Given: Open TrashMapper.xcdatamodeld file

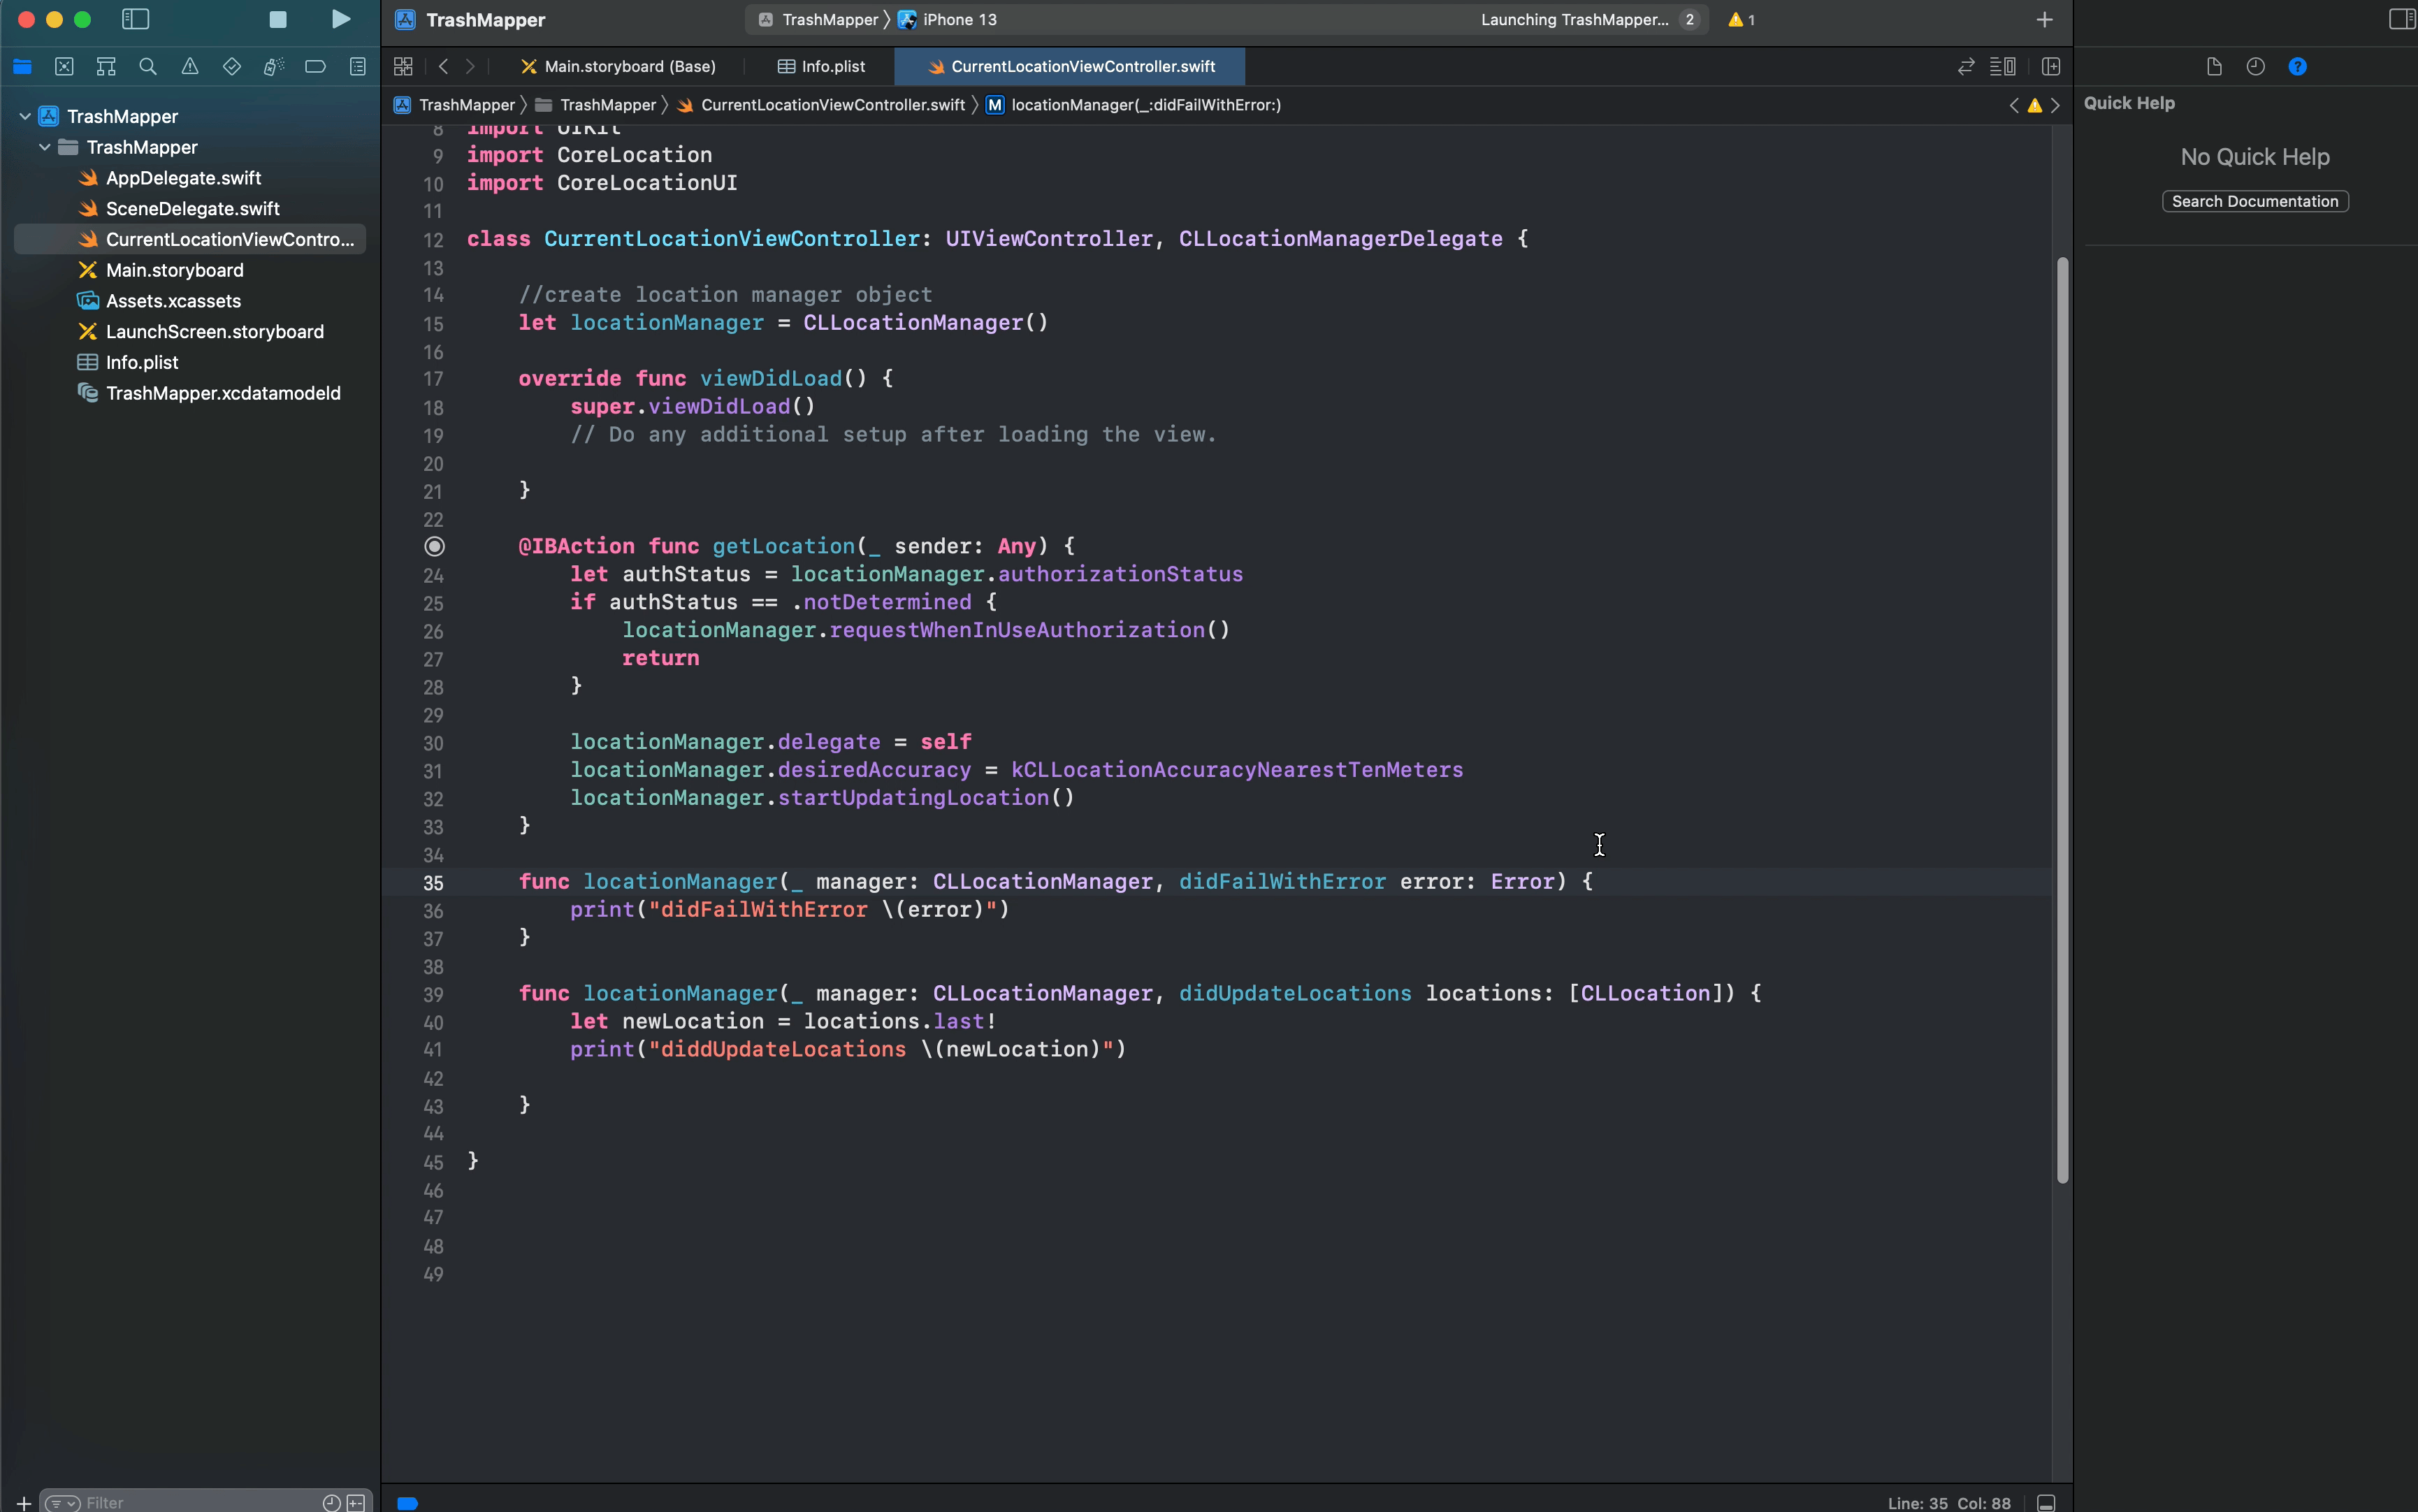Looking at the screenshot, I should coord(223,393).
